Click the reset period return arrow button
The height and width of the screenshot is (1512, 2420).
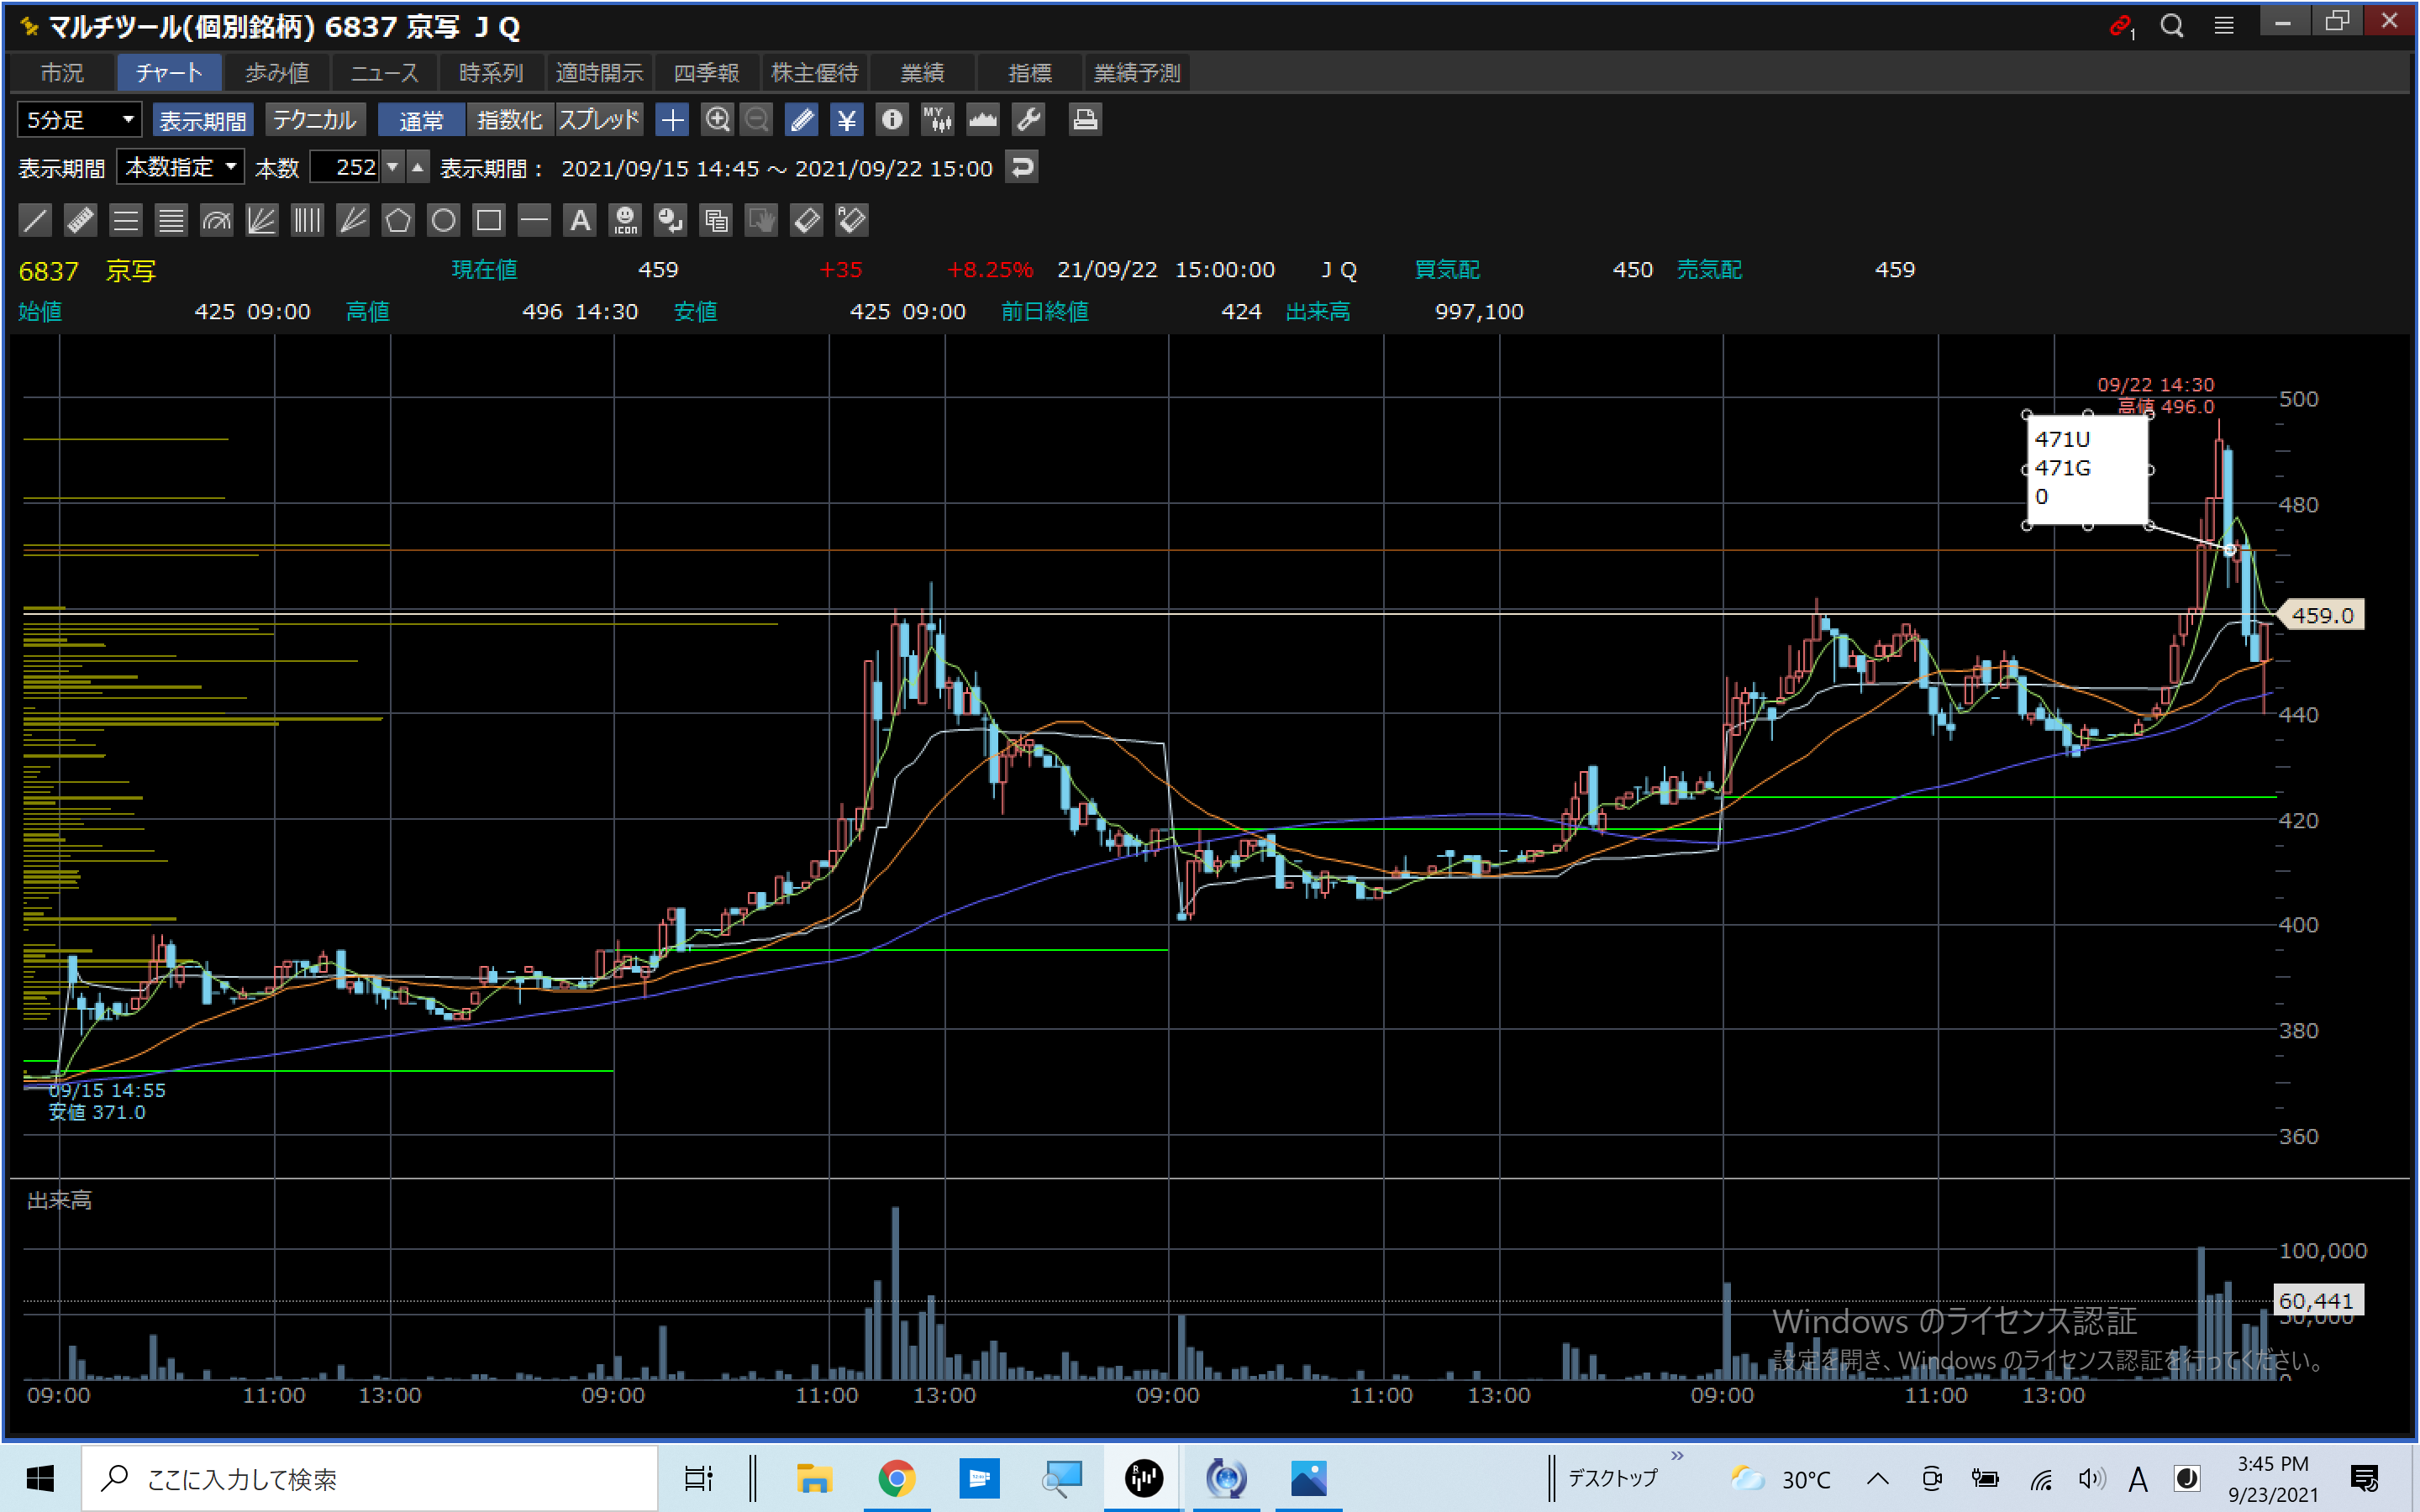(x=1021, y=167)
